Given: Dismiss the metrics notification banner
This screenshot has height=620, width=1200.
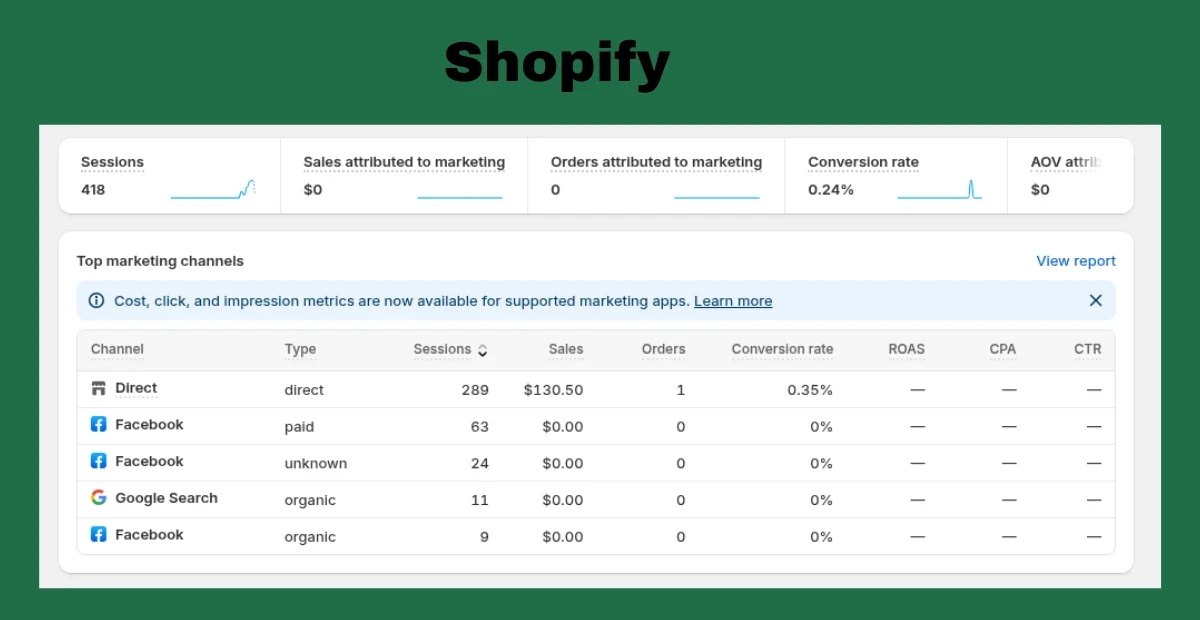Looking at the screenshot, I should tap(1095, 301).
